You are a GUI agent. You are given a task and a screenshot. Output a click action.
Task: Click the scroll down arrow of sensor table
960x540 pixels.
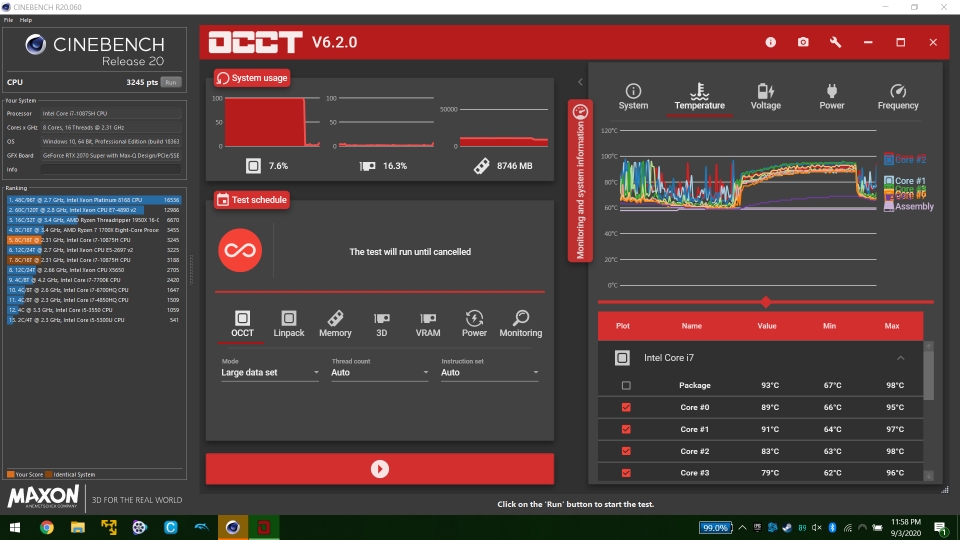pyautogui.click(x=928, y=476)
